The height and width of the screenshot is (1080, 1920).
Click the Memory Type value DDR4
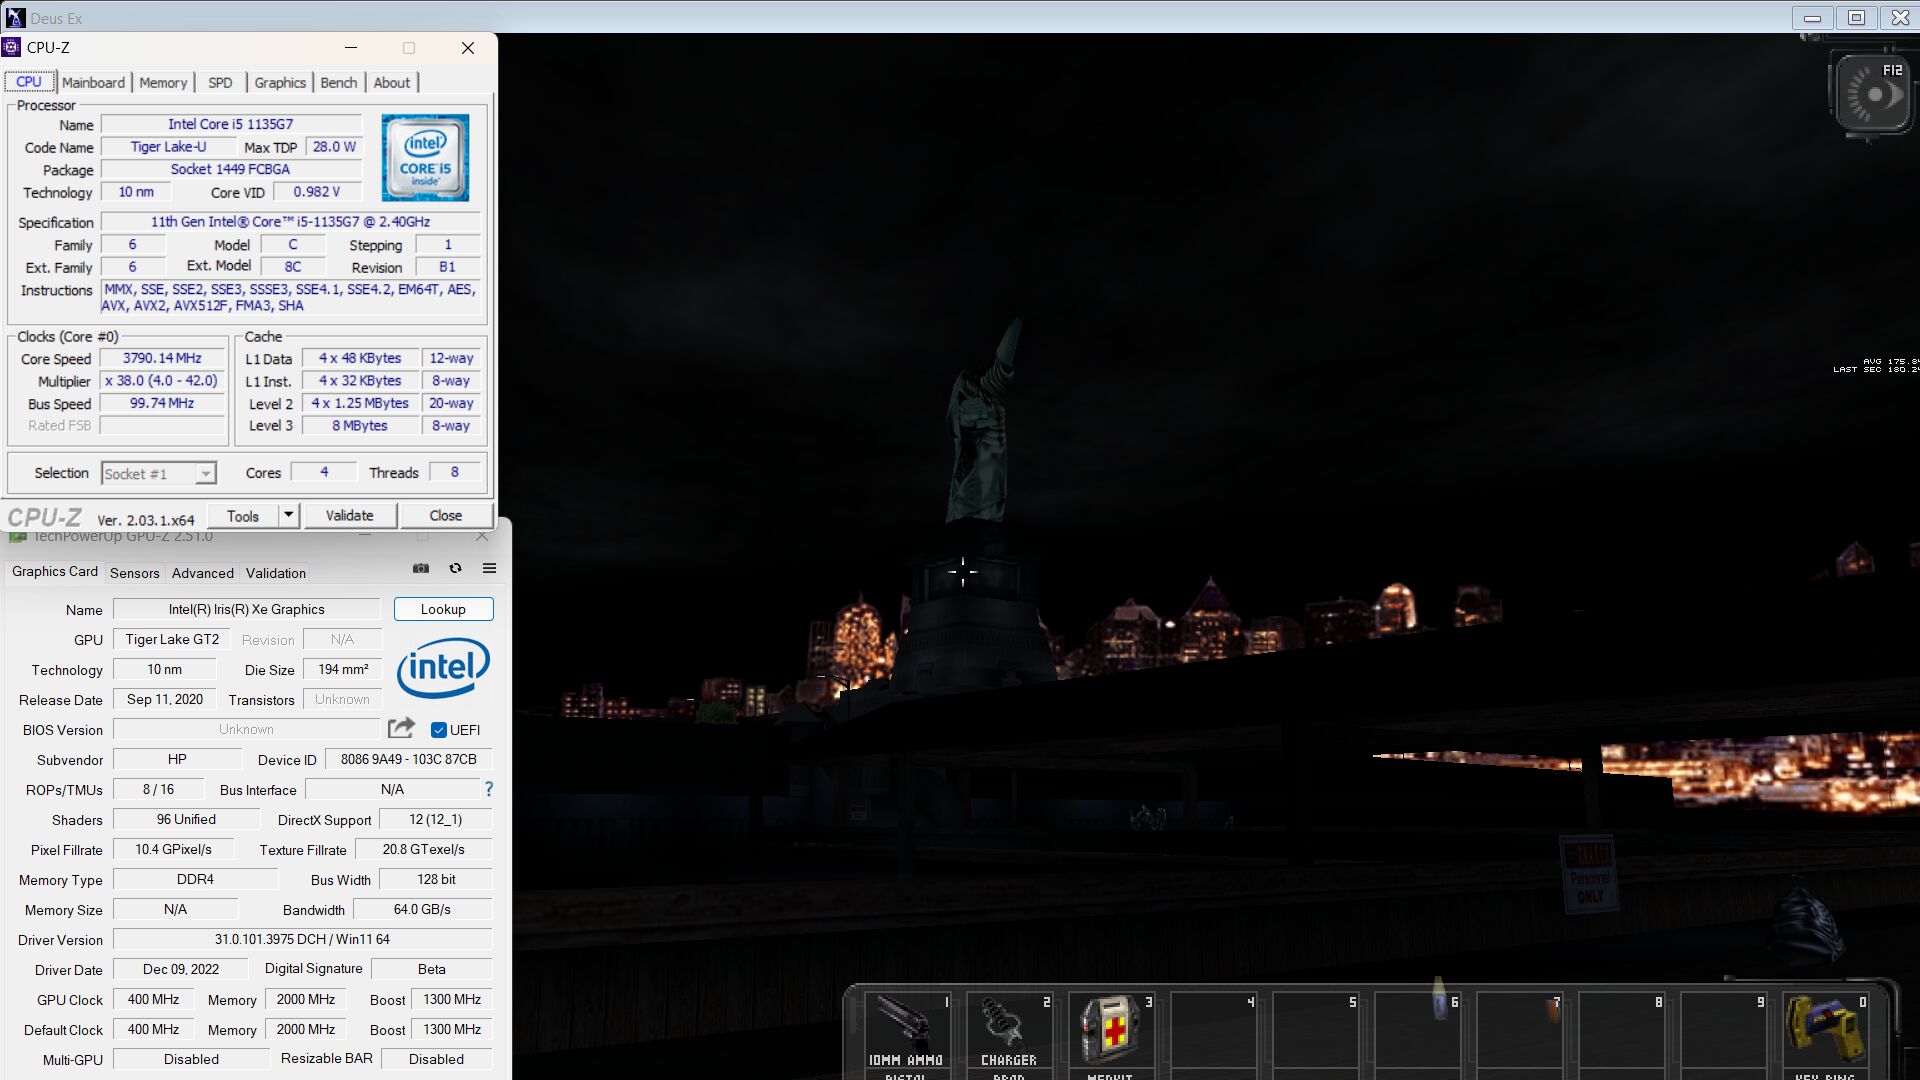195,879
